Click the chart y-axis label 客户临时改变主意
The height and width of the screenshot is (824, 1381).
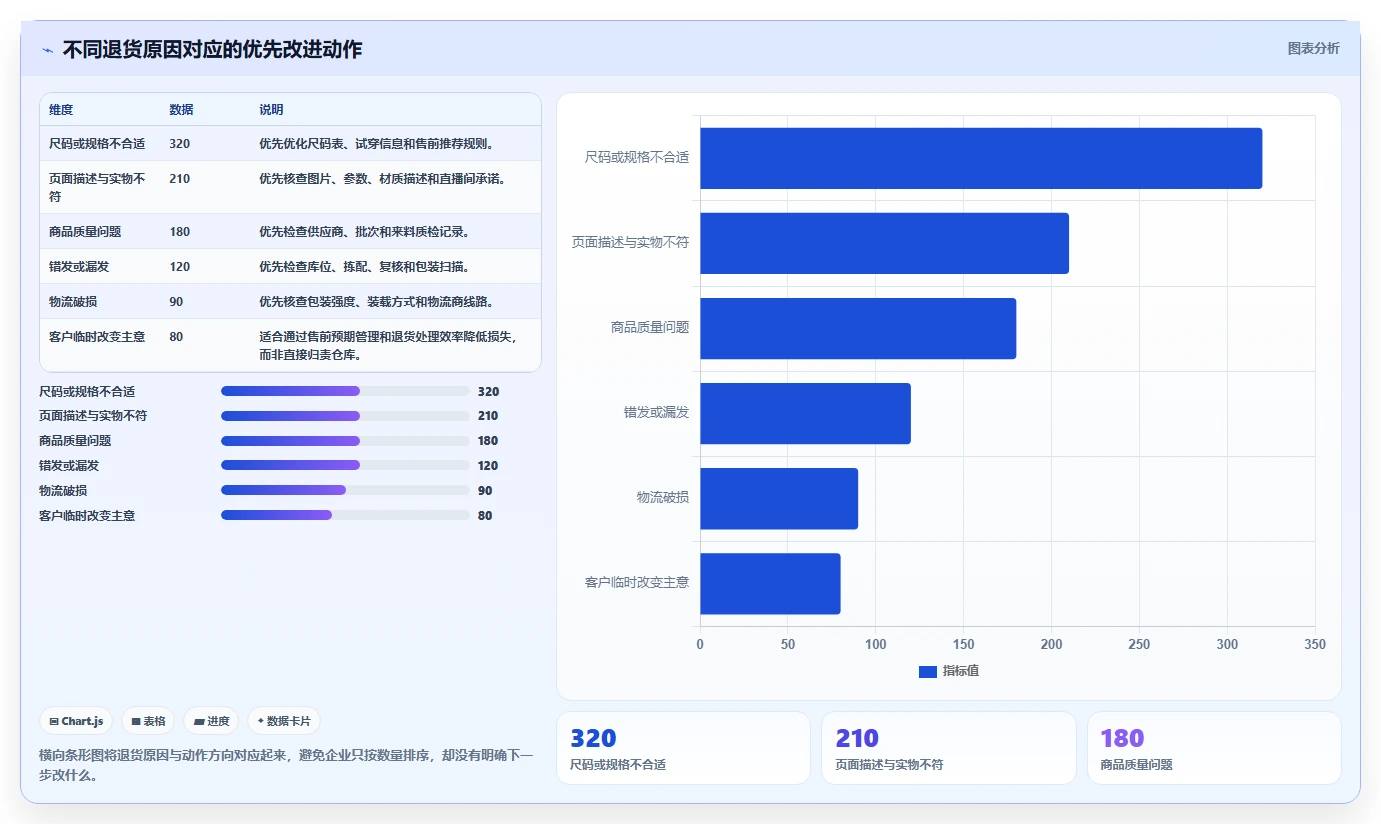pyautogui.click(x=637, y=583)
